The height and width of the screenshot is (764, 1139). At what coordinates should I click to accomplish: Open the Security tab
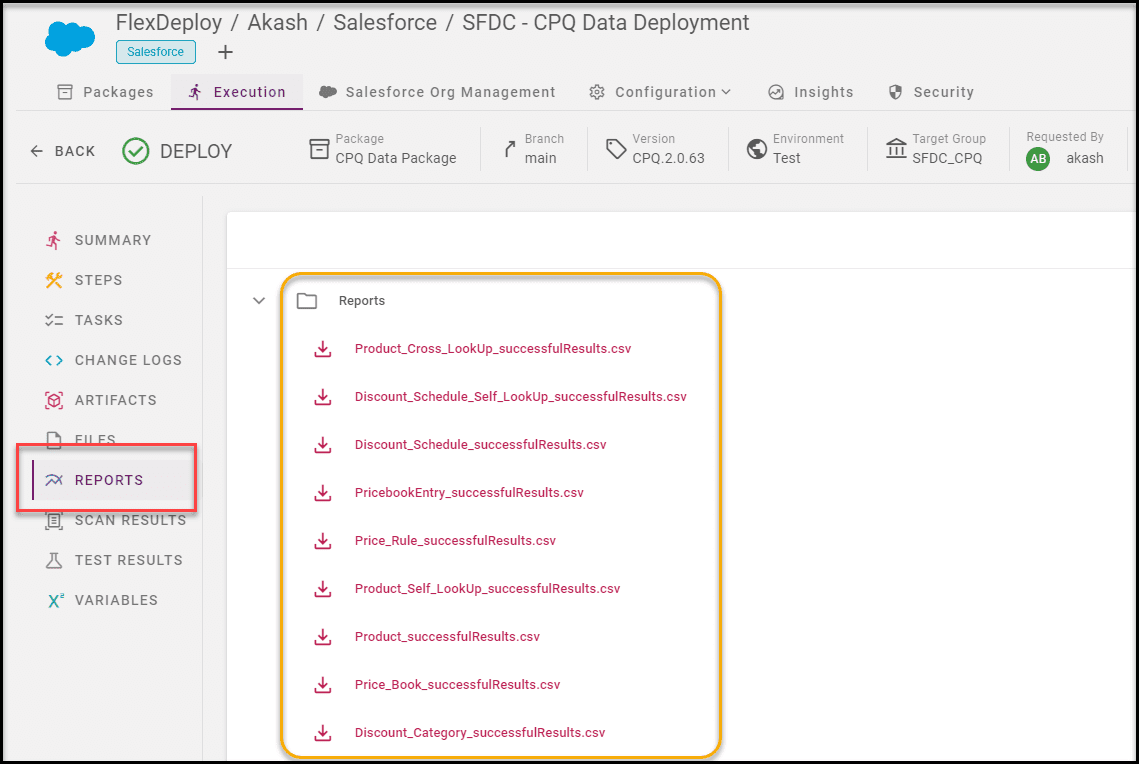(931, 92)
